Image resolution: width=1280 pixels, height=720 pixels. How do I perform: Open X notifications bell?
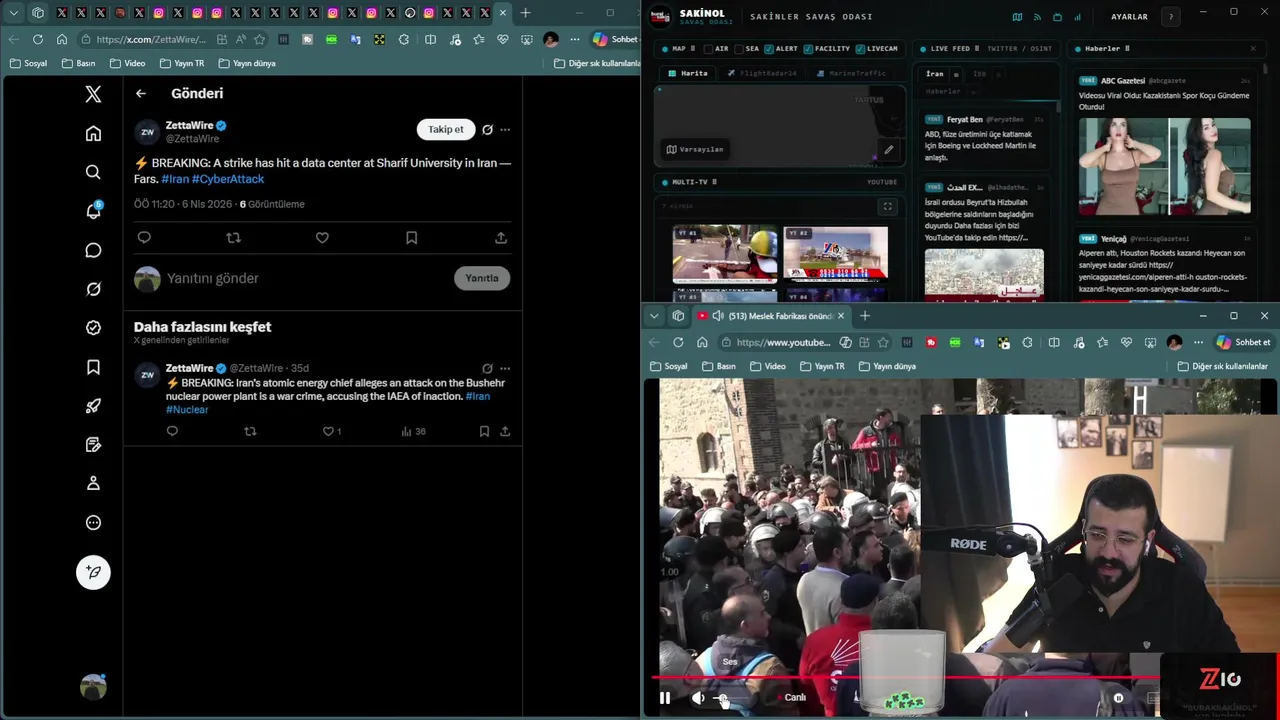coord(93,211)
